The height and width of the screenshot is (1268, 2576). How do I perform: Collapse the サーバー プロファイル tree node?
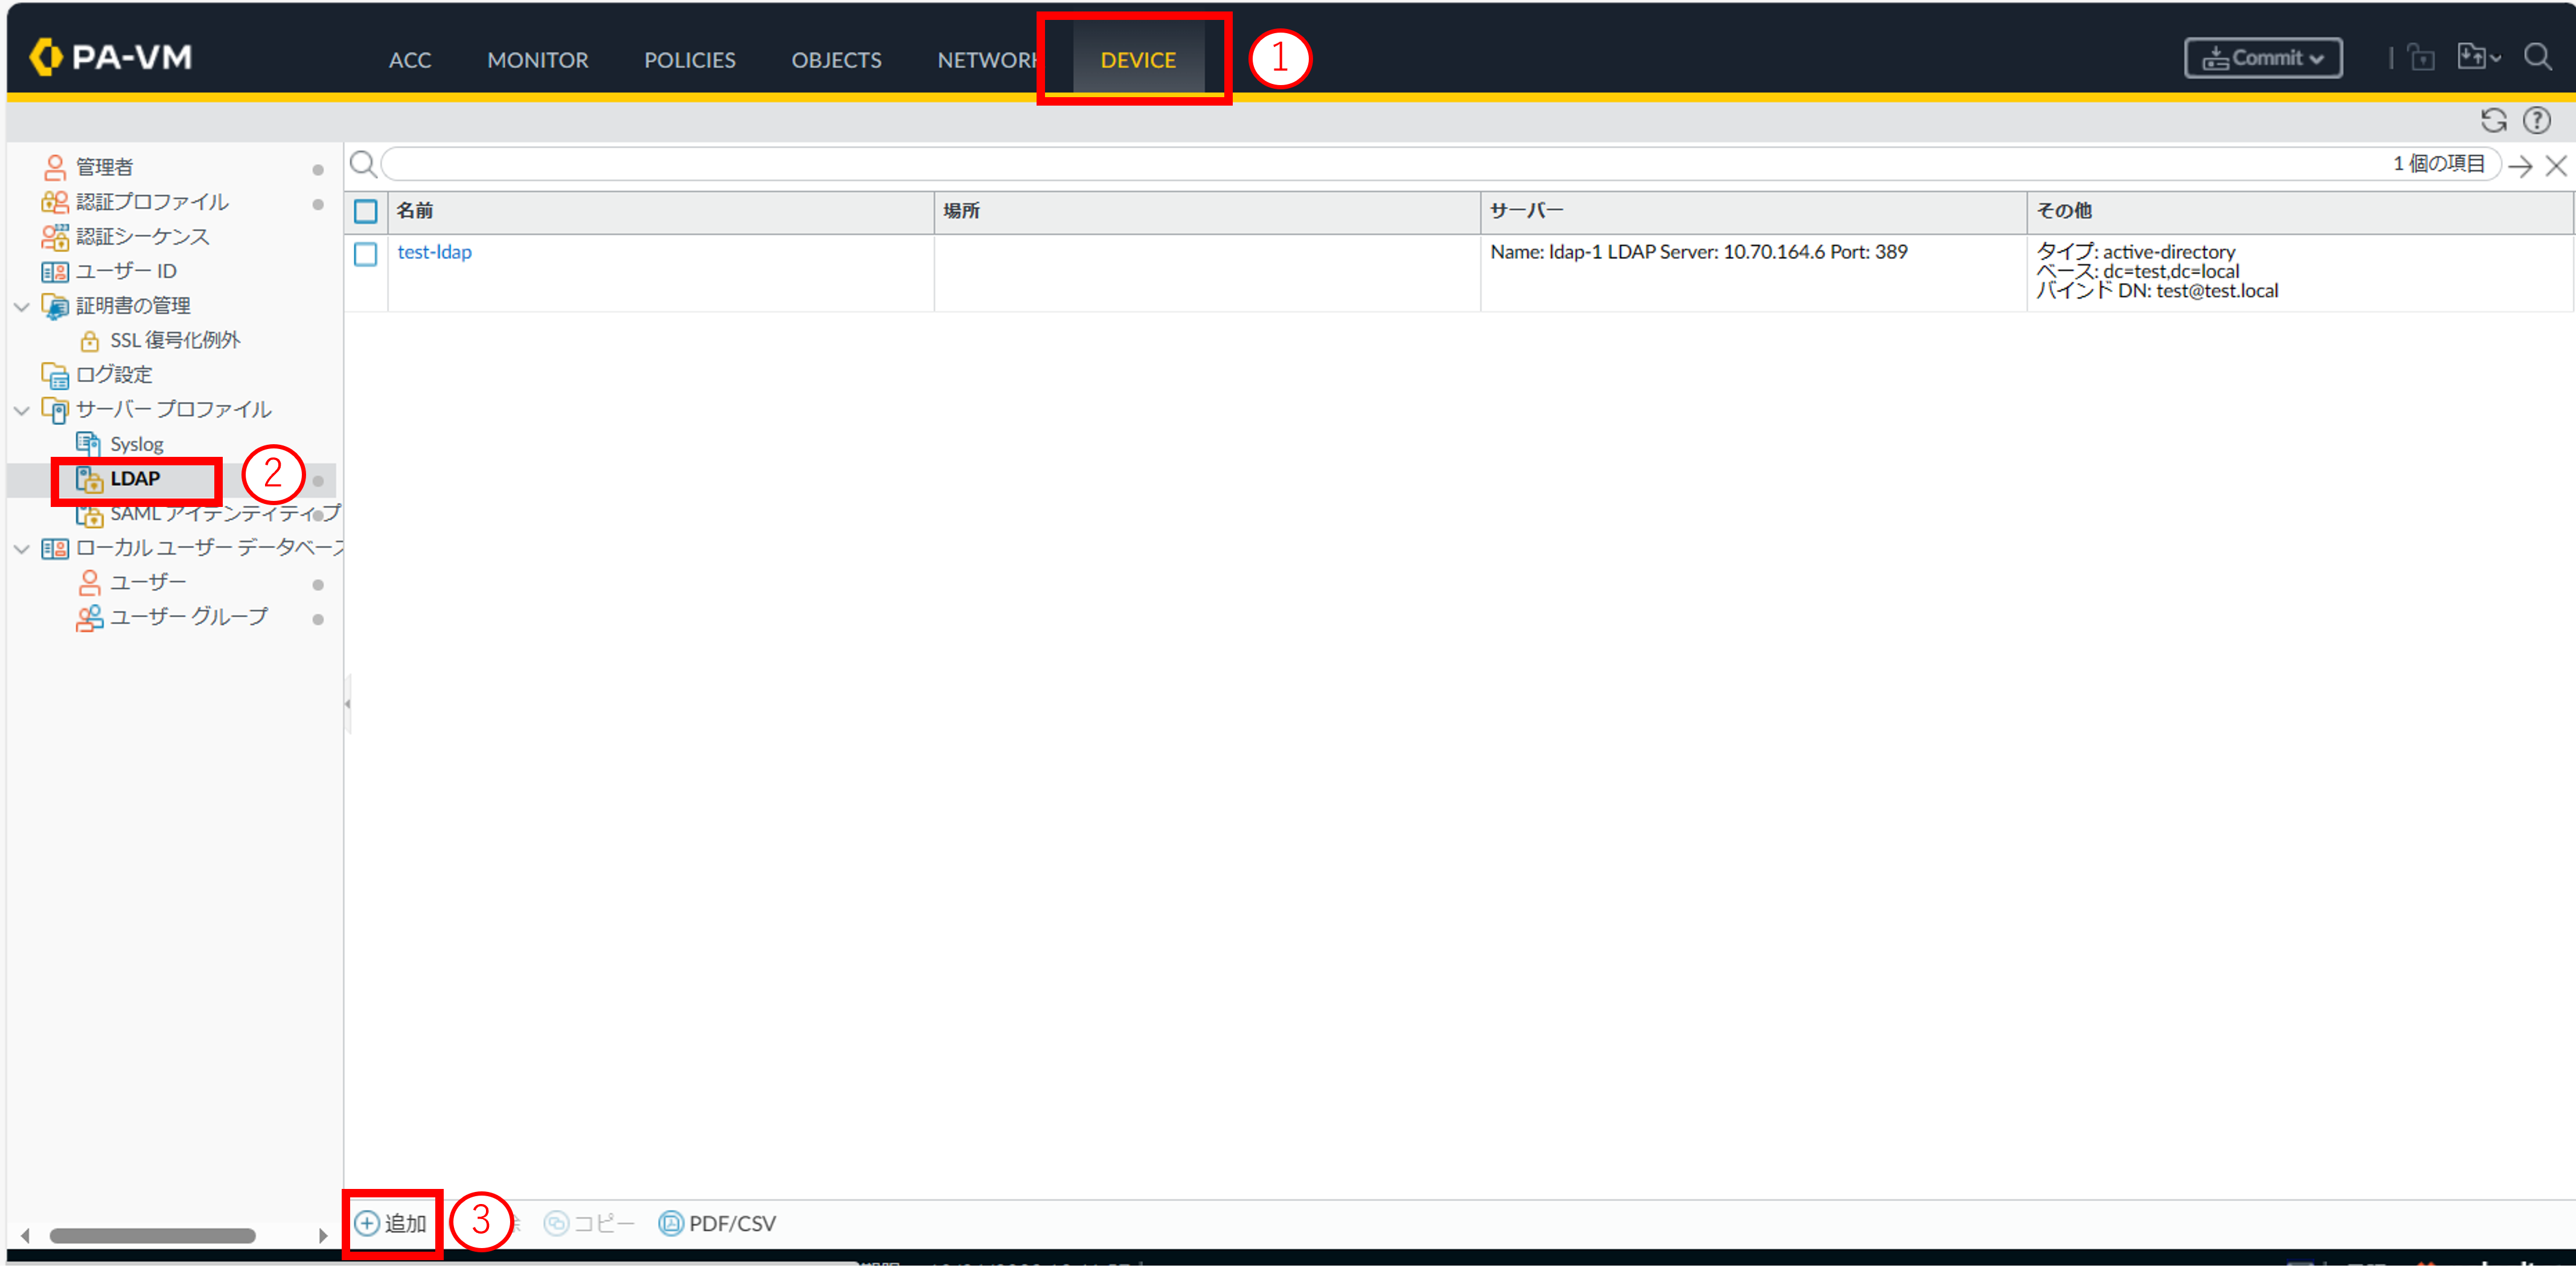[x=22, y=410]
